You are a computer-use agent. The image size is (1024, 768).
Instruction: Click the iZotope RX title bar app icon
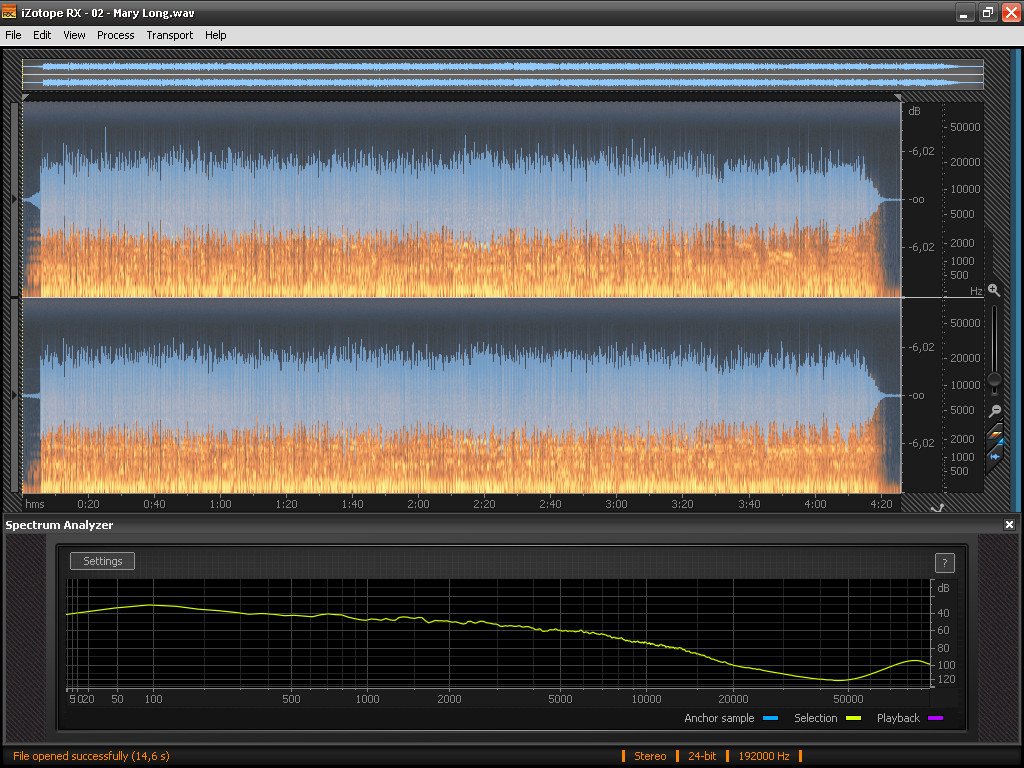(9, 12)
